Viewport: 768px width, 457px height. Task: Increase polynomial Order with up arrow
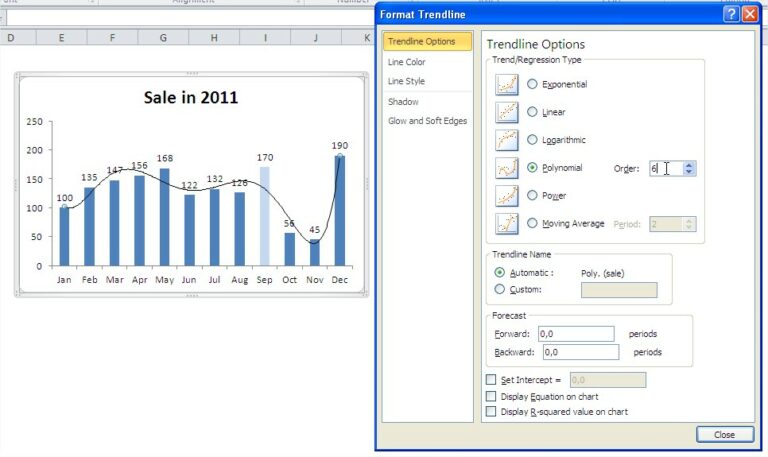coord(690,165)
